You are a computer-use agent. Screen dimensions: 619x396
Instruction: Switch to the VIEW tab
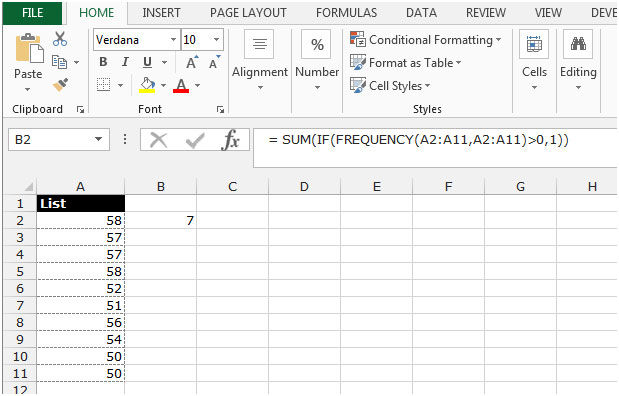point(548,13)
